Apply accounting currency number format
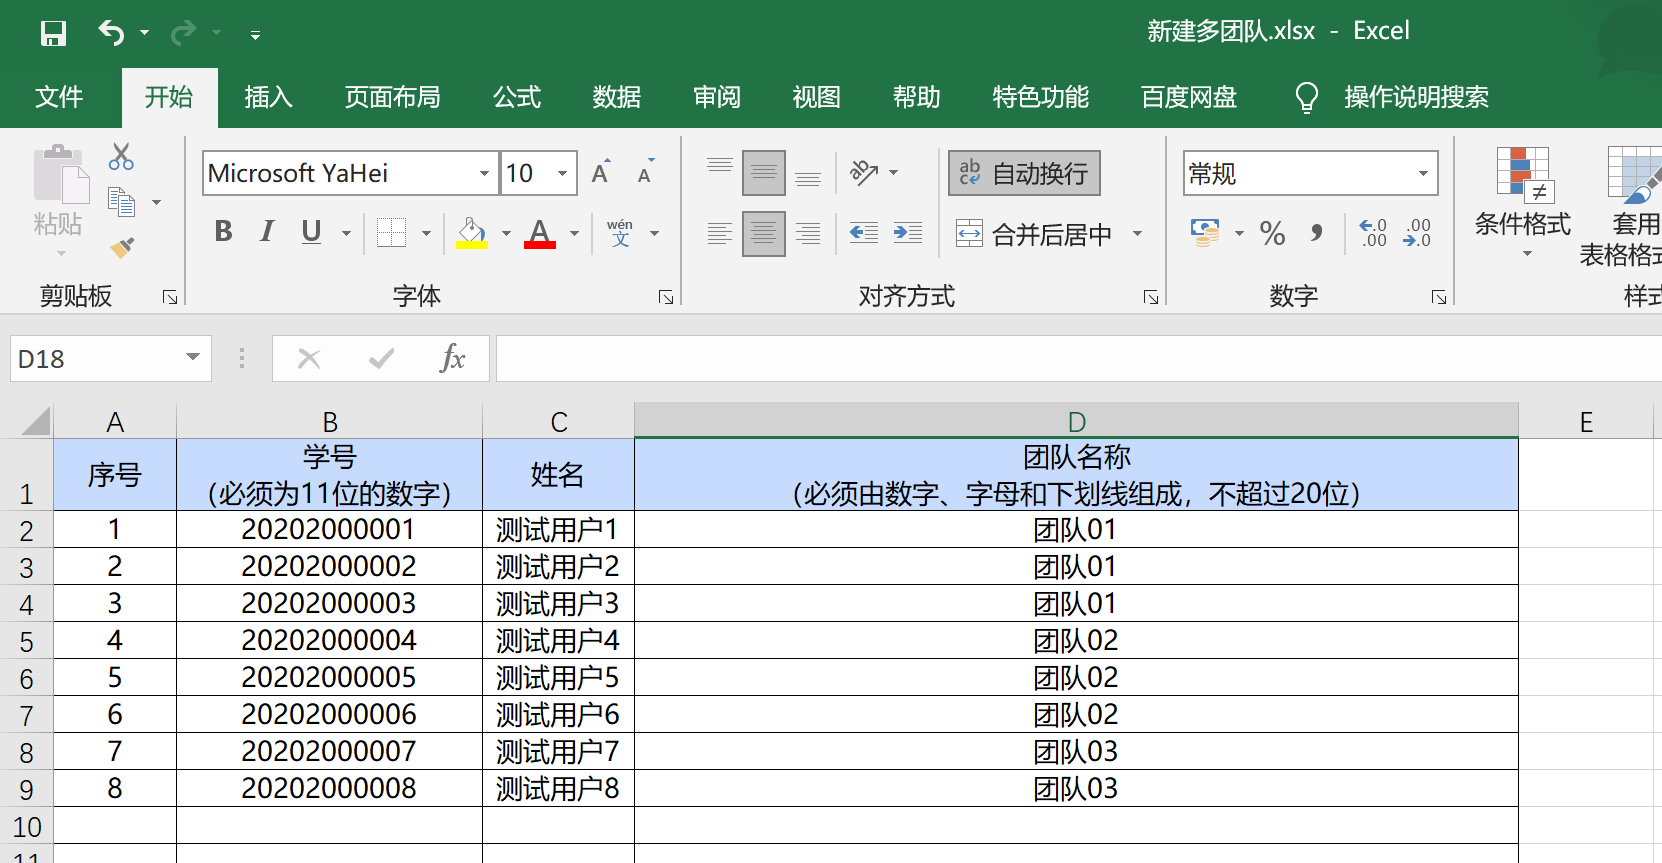Viewport: 1662px width, 863px height. [x=1205, y=233]
